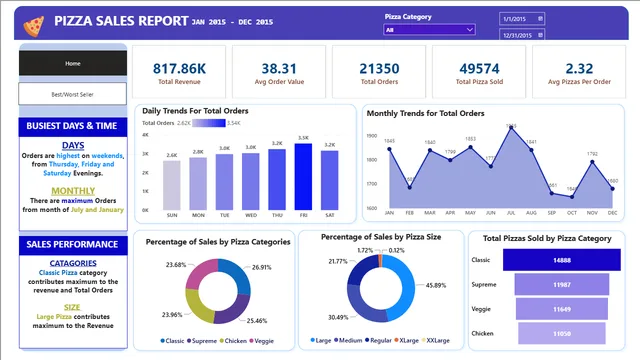
Task: Select the Avg Order Value 38.31 card
Action: (279, 72)
